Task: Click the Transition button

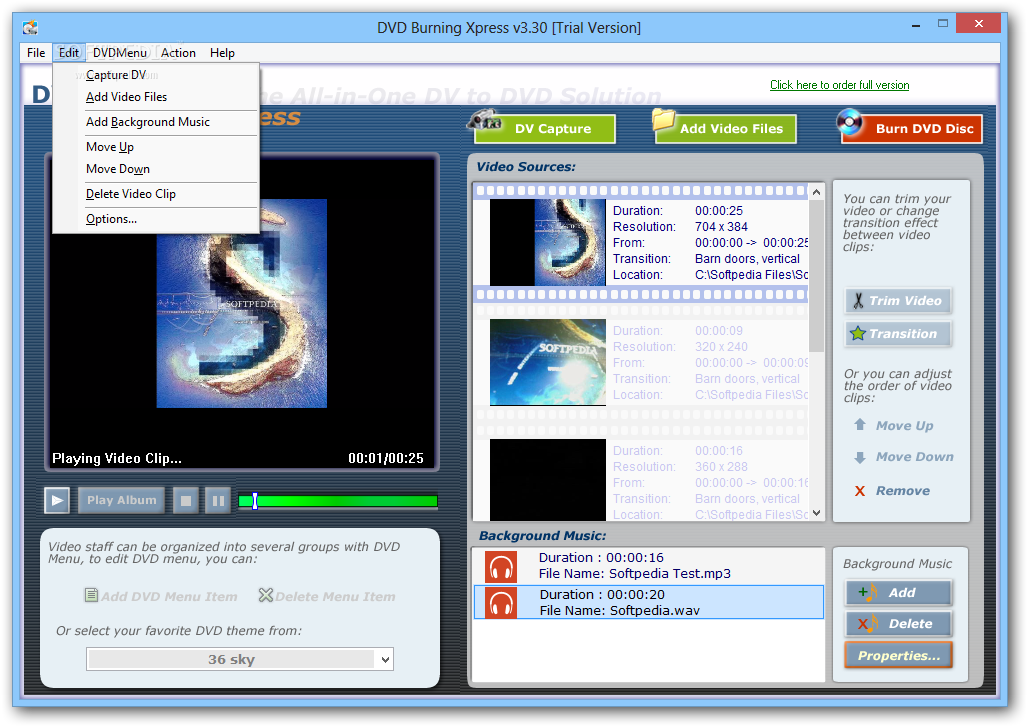Action: tap(898, 334)
